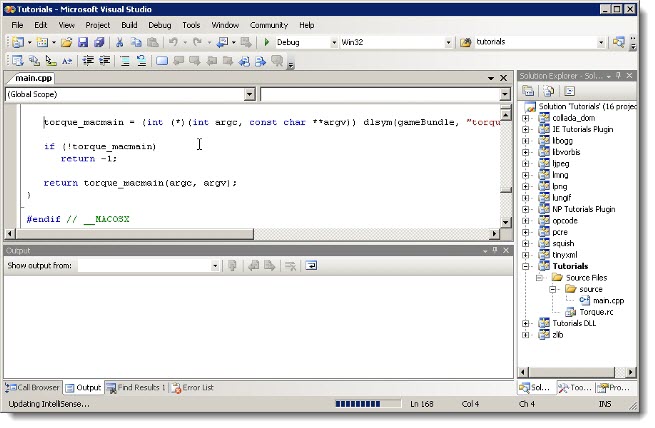Image resolution: width=655 pixels, height=428 pixels.
Task: Click the IntelliSense progress bar in status bar
Action: click(x=368, y=404)
